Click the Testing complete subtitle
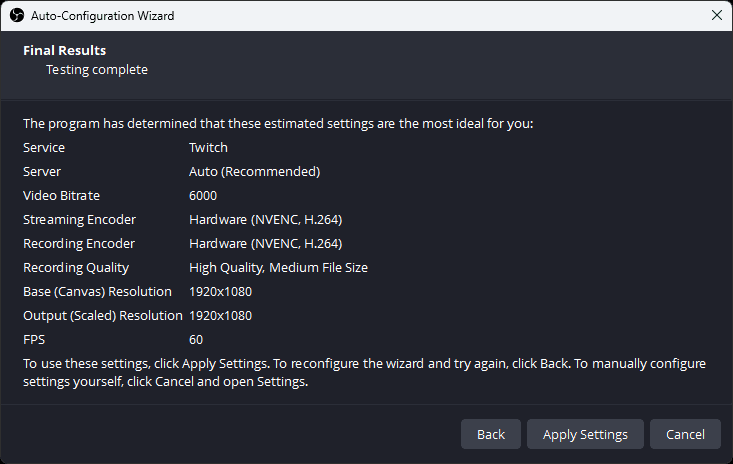The width and height of the screenshot is (733, 464). click(x=97, y=70)
